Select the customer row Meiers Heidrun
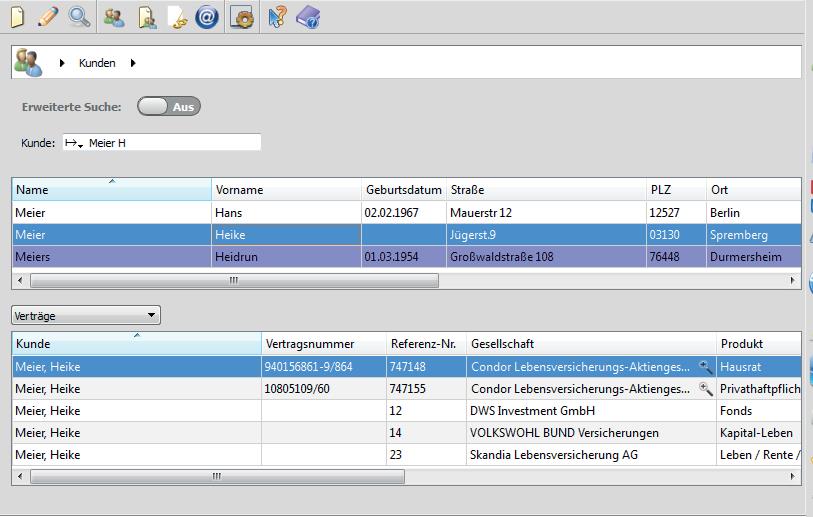The image size is (813, 517). (x=406, y=257)
